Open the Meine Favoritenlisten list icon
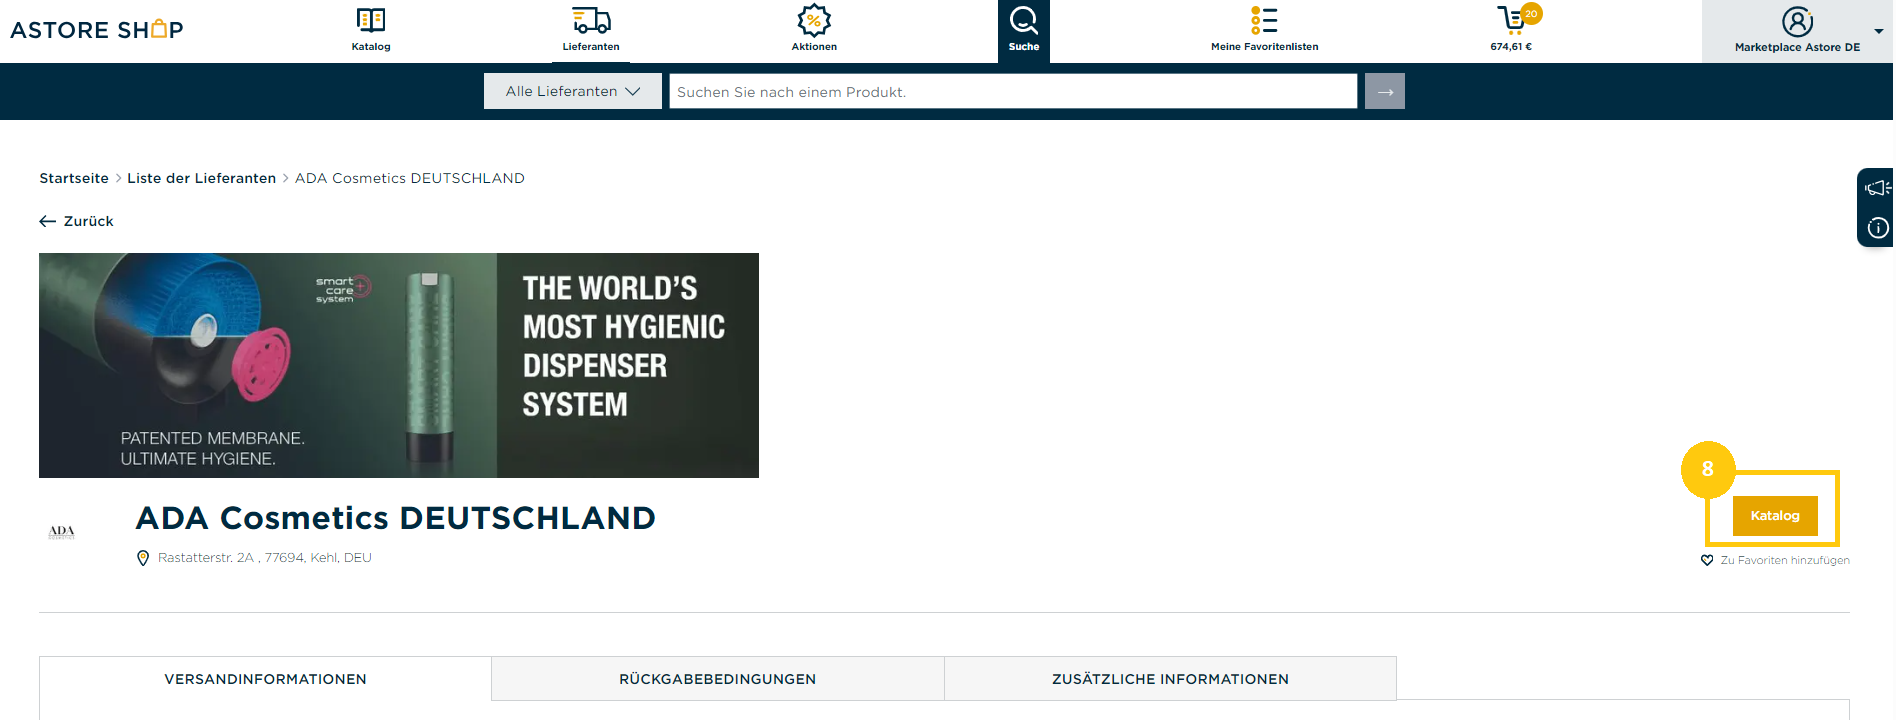The image size is (1896, 720). [x=1264, y=20]
